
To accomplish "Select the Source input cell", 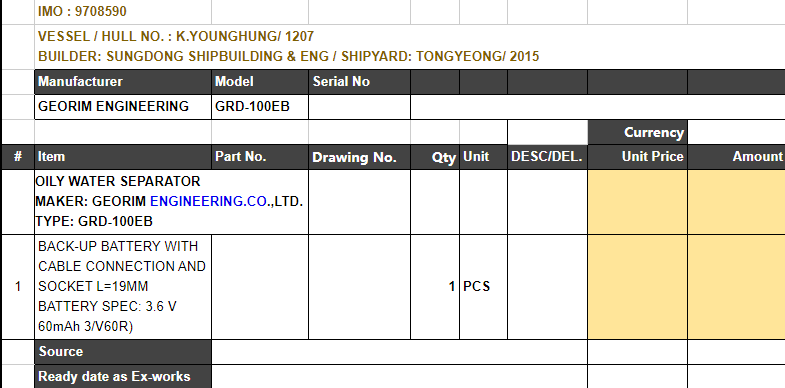I will point(399,352).
